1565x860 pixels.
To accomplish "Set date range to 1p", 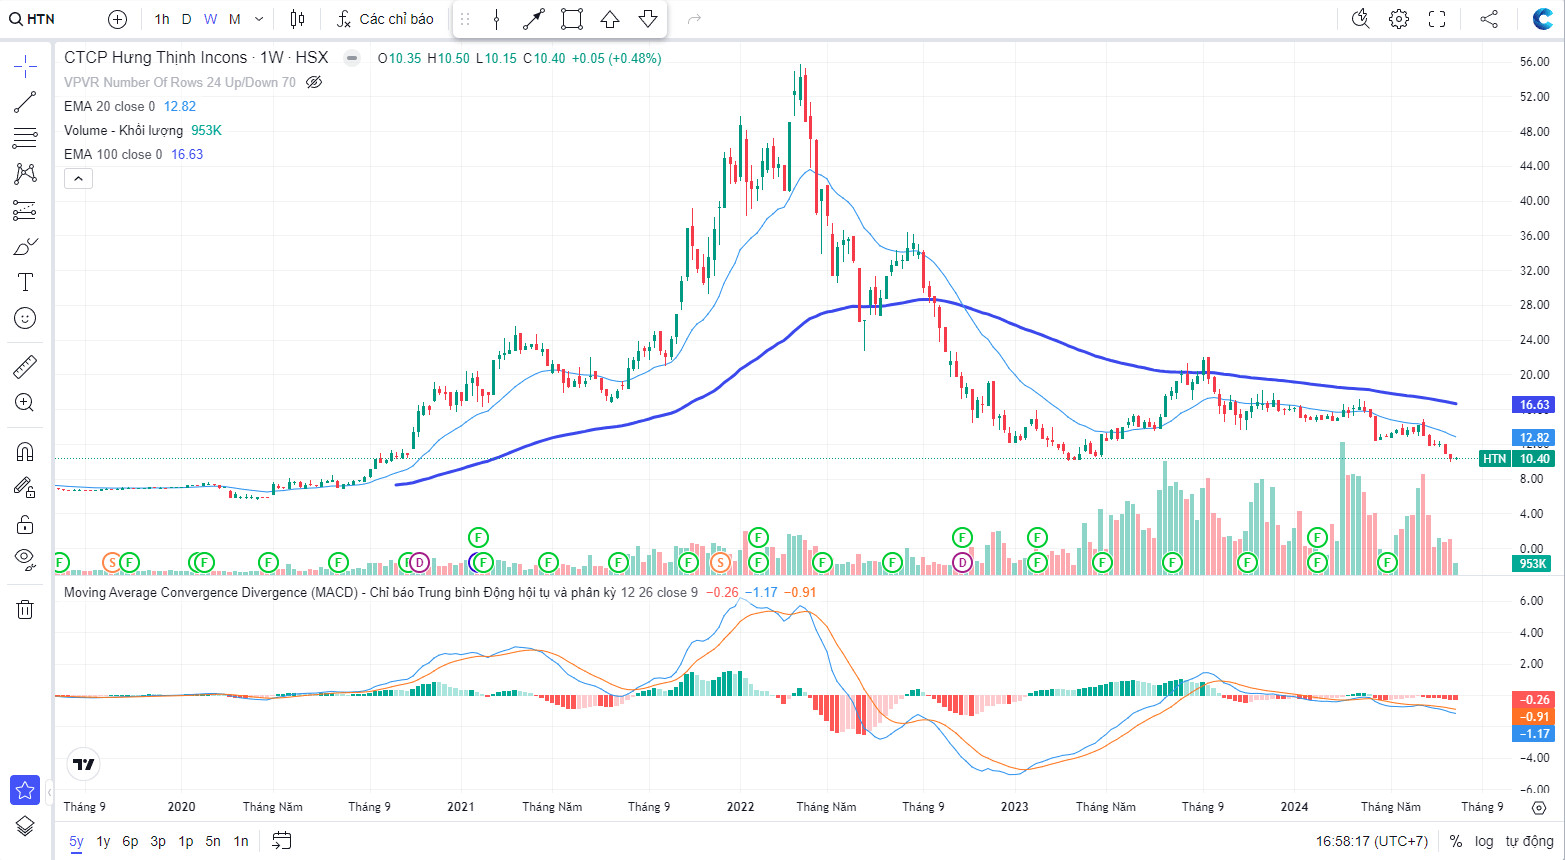I will point(185,841).
